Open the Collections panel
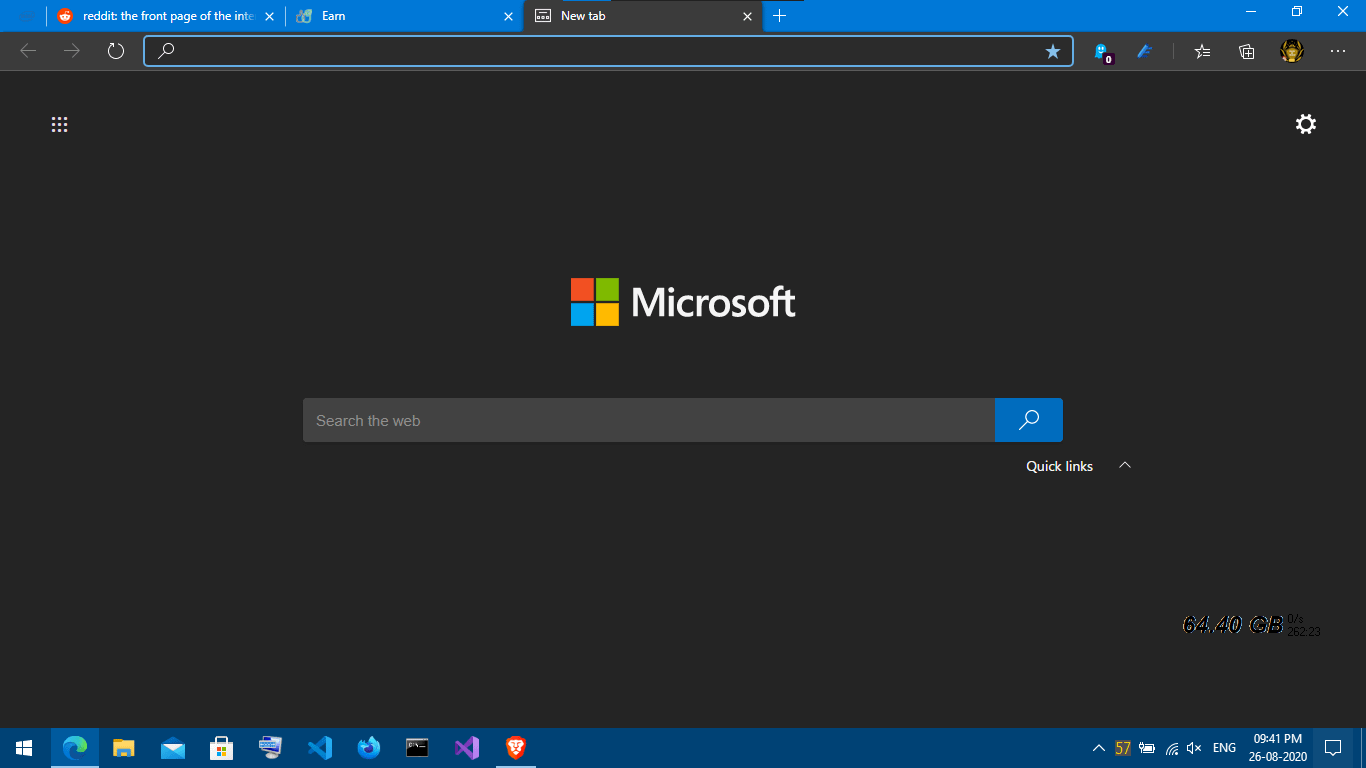This screenshot has height=768, width=1366. coord(1247,51)
